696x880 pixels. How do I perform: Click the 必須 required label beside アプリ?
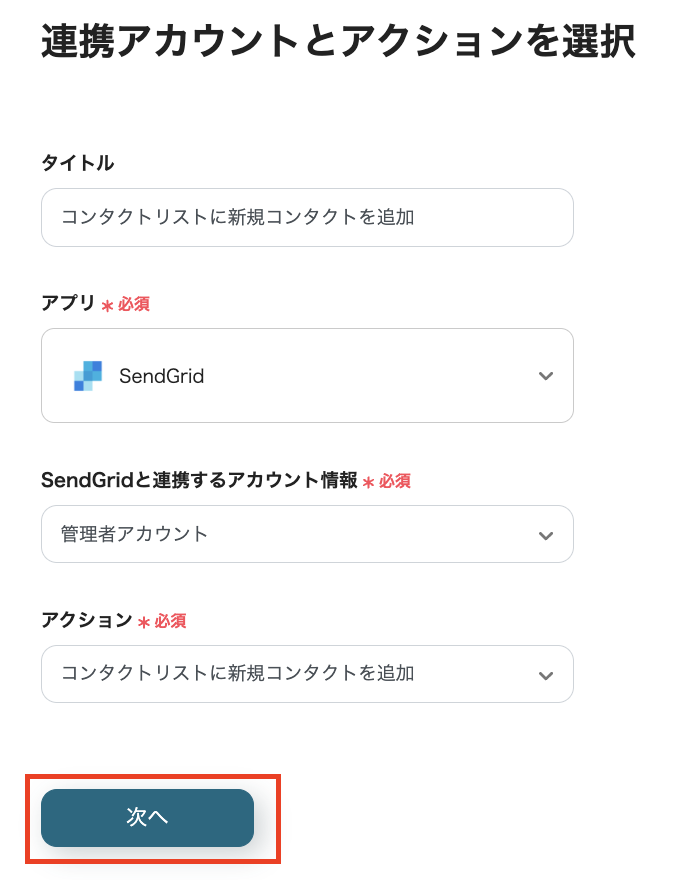pos(134,303)
